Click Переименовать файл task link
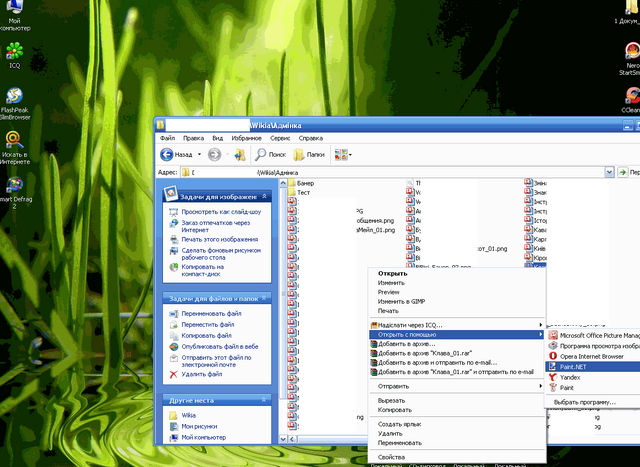 (x=211, y=314)
